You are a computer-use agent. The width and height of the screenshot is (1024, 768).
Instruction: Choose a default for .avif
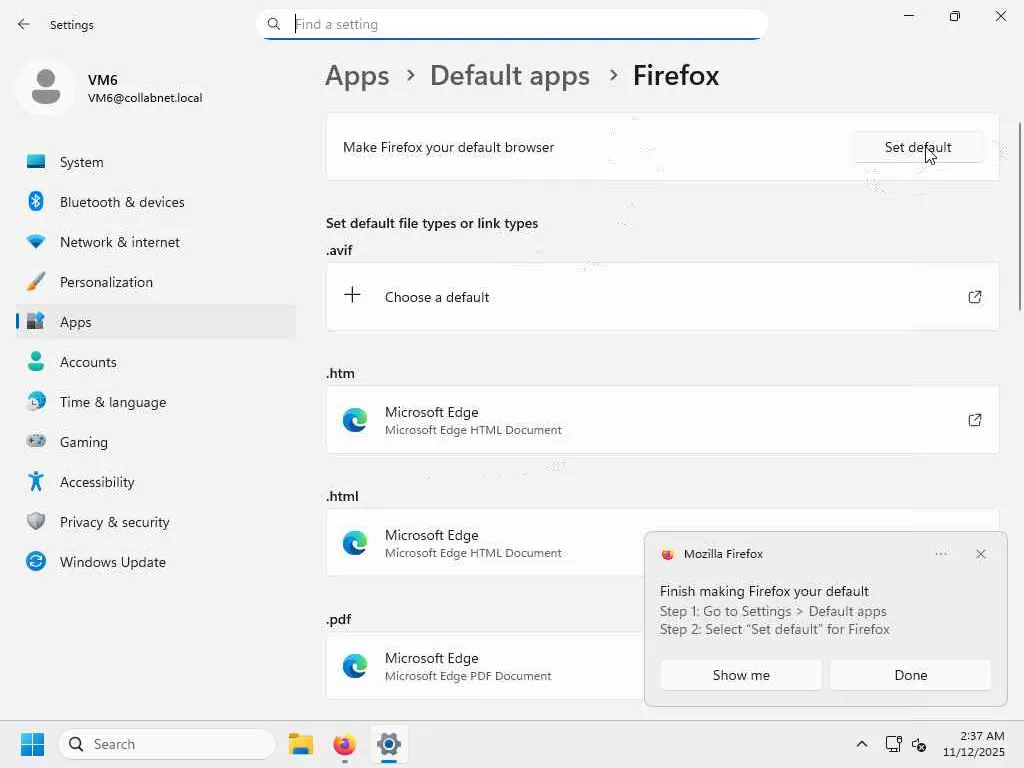pos(437,297)
